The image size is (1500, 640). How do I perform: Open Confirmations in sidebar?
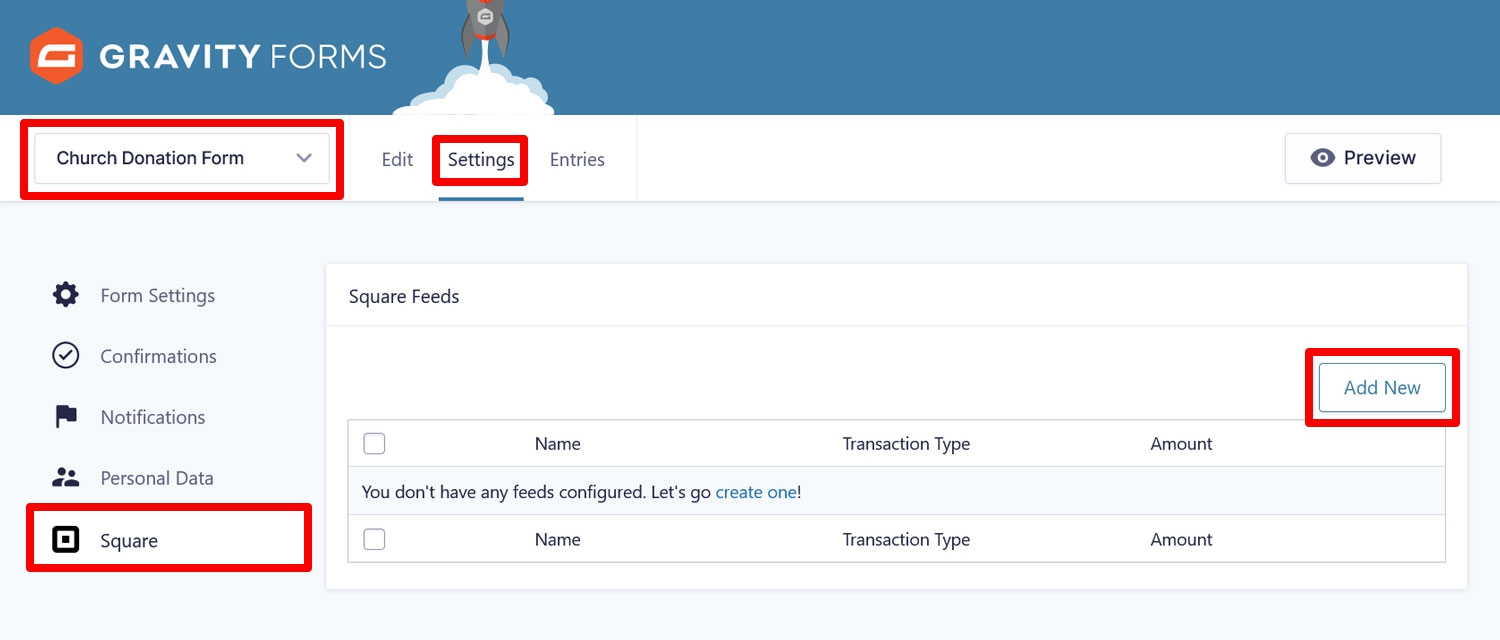158,356
